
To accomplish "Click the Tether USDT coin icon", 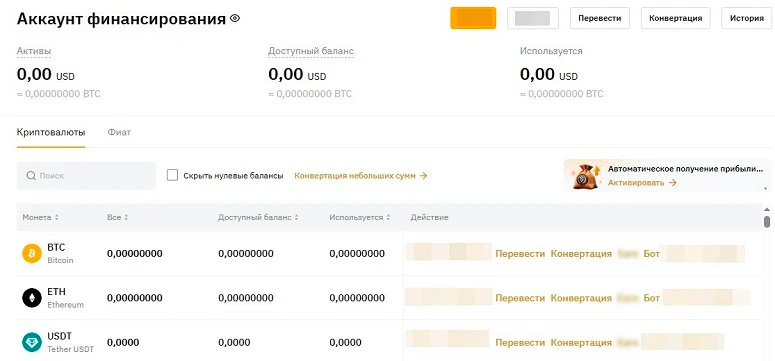I will tap(32, 342).
